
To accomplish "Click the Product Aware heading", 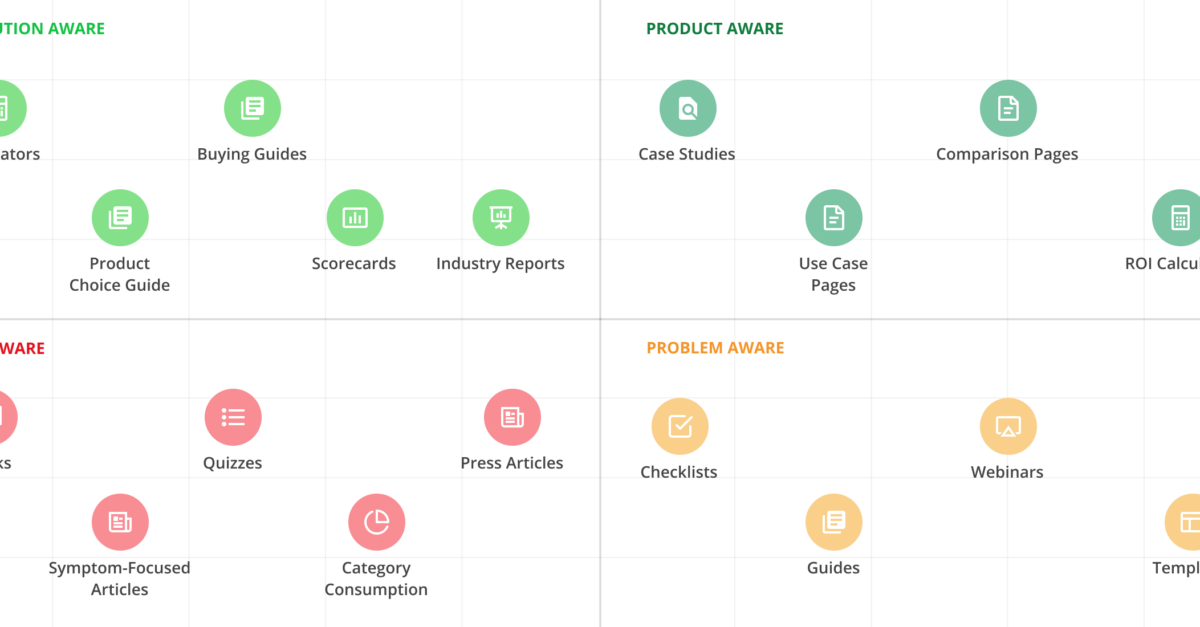I will [x=715, y=29].
